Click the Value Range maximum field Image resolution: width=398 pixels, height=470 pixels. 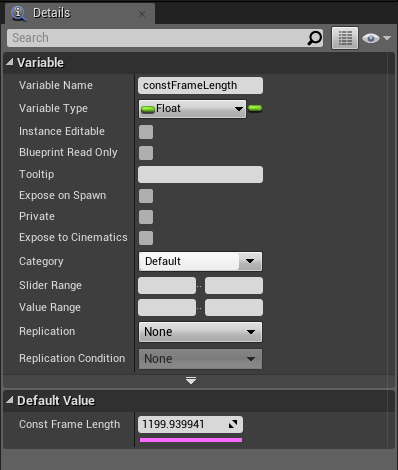234,308
